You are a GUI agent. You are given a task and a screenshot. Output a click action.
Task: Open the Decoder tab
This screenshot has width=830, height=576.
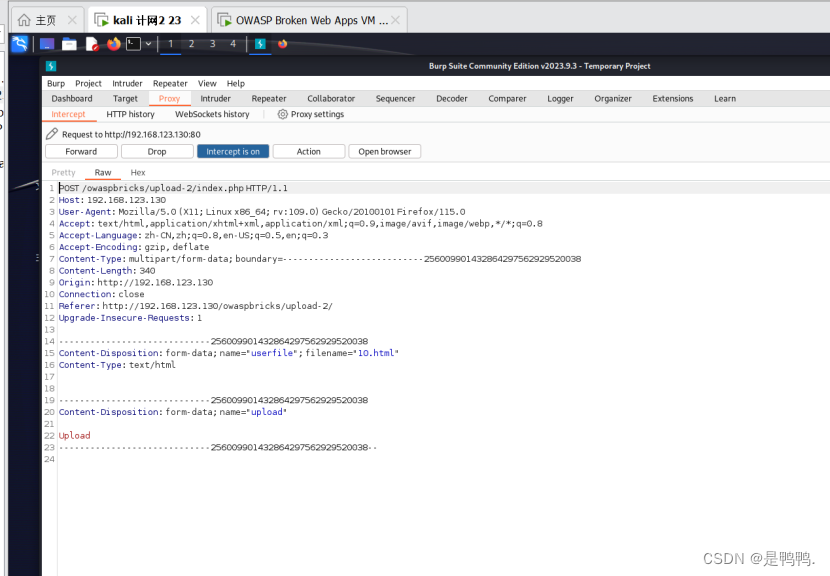tap(452, 98)
